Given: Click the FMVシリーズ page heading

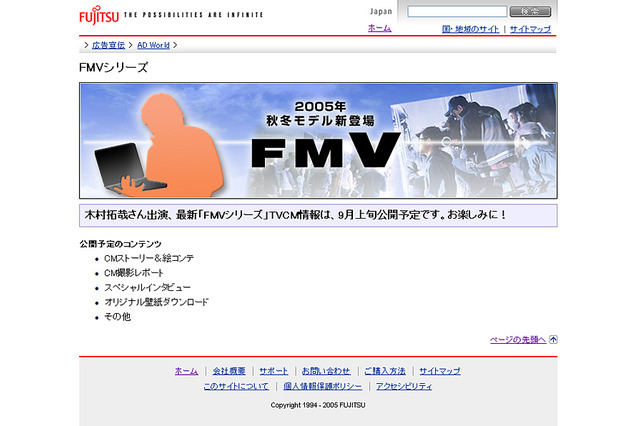Looking at the screenshot, I should click(113, 67).
